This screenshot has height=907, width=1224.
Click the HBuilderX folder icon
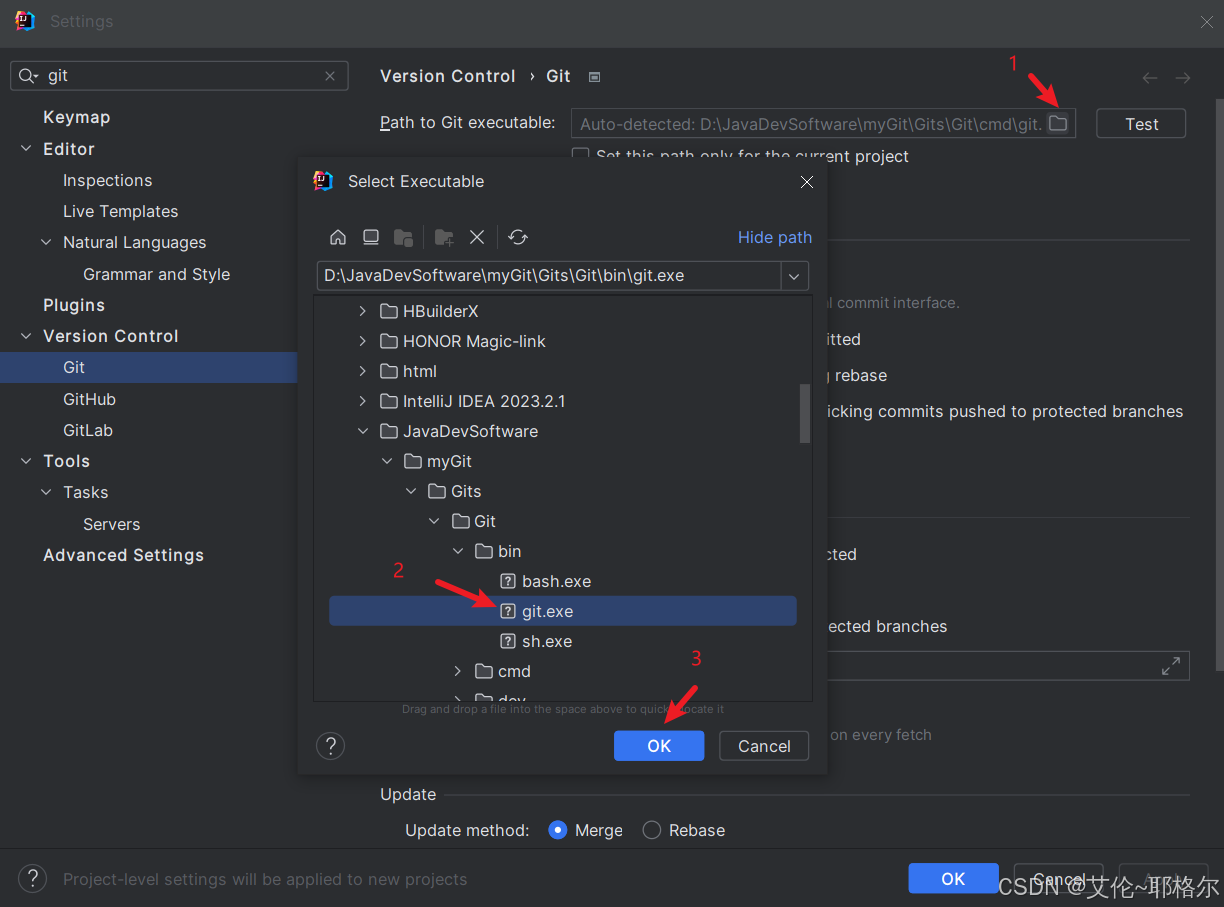(x=389, y=311)
